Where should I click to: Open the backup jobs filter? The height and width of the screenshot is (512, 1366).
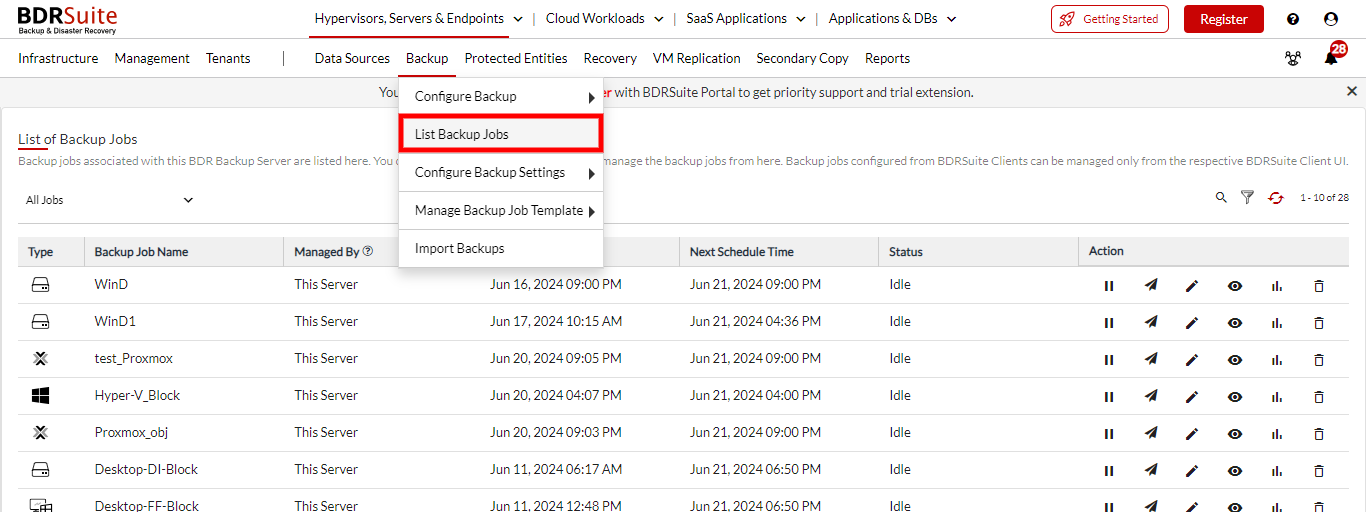pos(1247,198)
